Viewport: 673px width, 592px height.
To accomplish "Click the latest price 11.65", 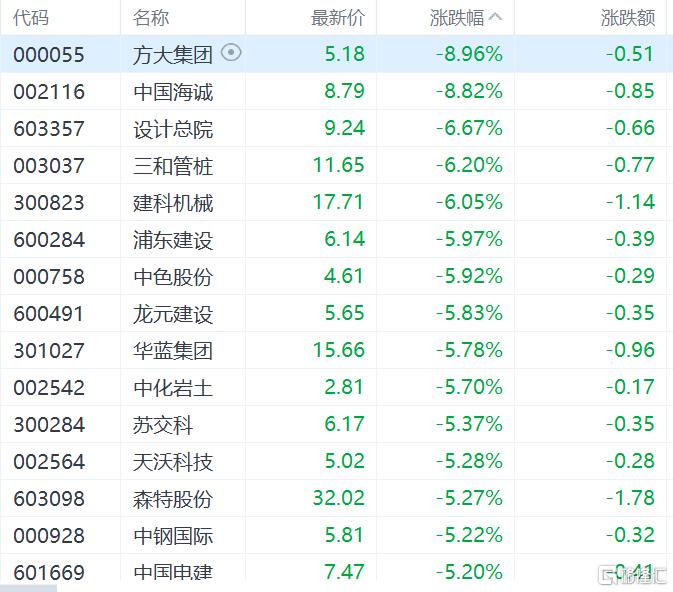I will 339,165.
